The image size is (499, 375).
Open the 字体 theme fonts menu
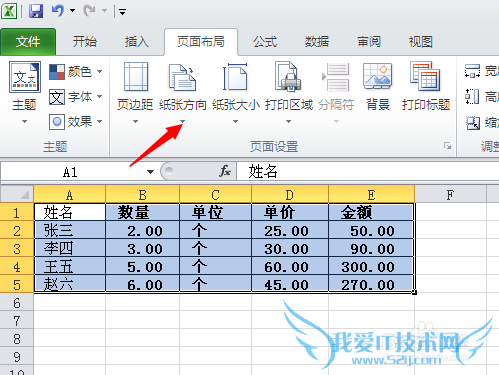[x=76, y=97]
